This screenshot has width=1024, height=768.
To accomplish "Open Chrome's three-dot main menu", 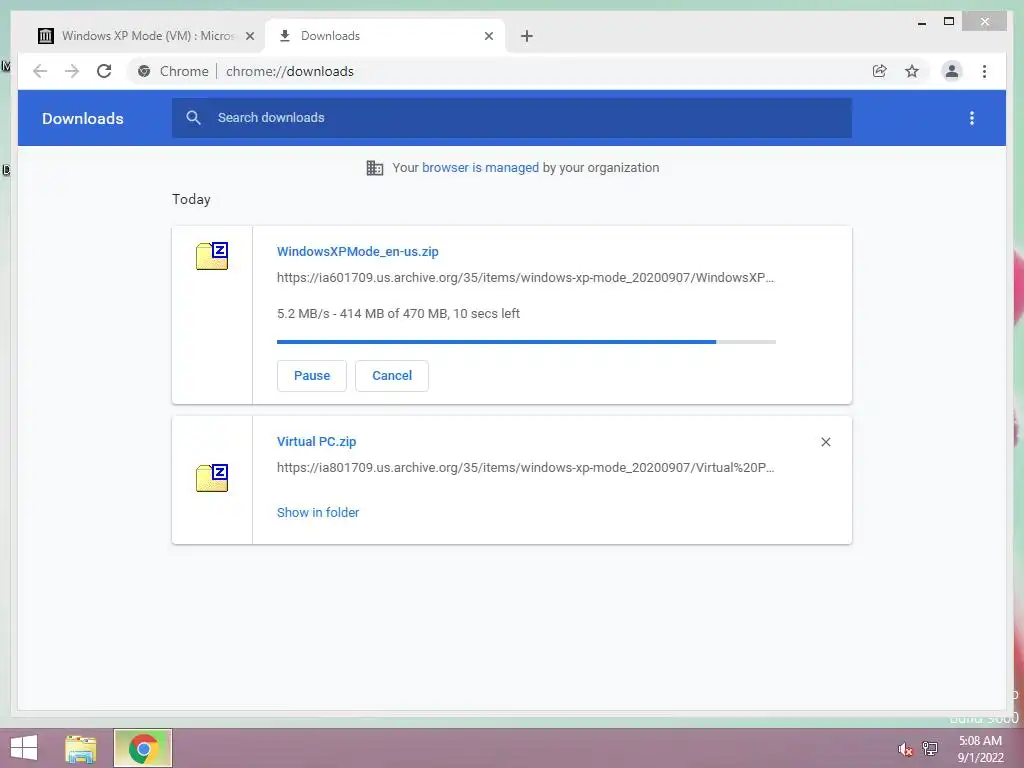I will tap(984, 71).
